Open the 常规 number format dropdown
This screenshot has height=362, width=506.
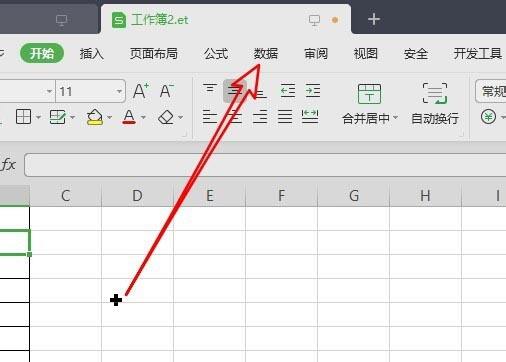[x=491, y=91]
